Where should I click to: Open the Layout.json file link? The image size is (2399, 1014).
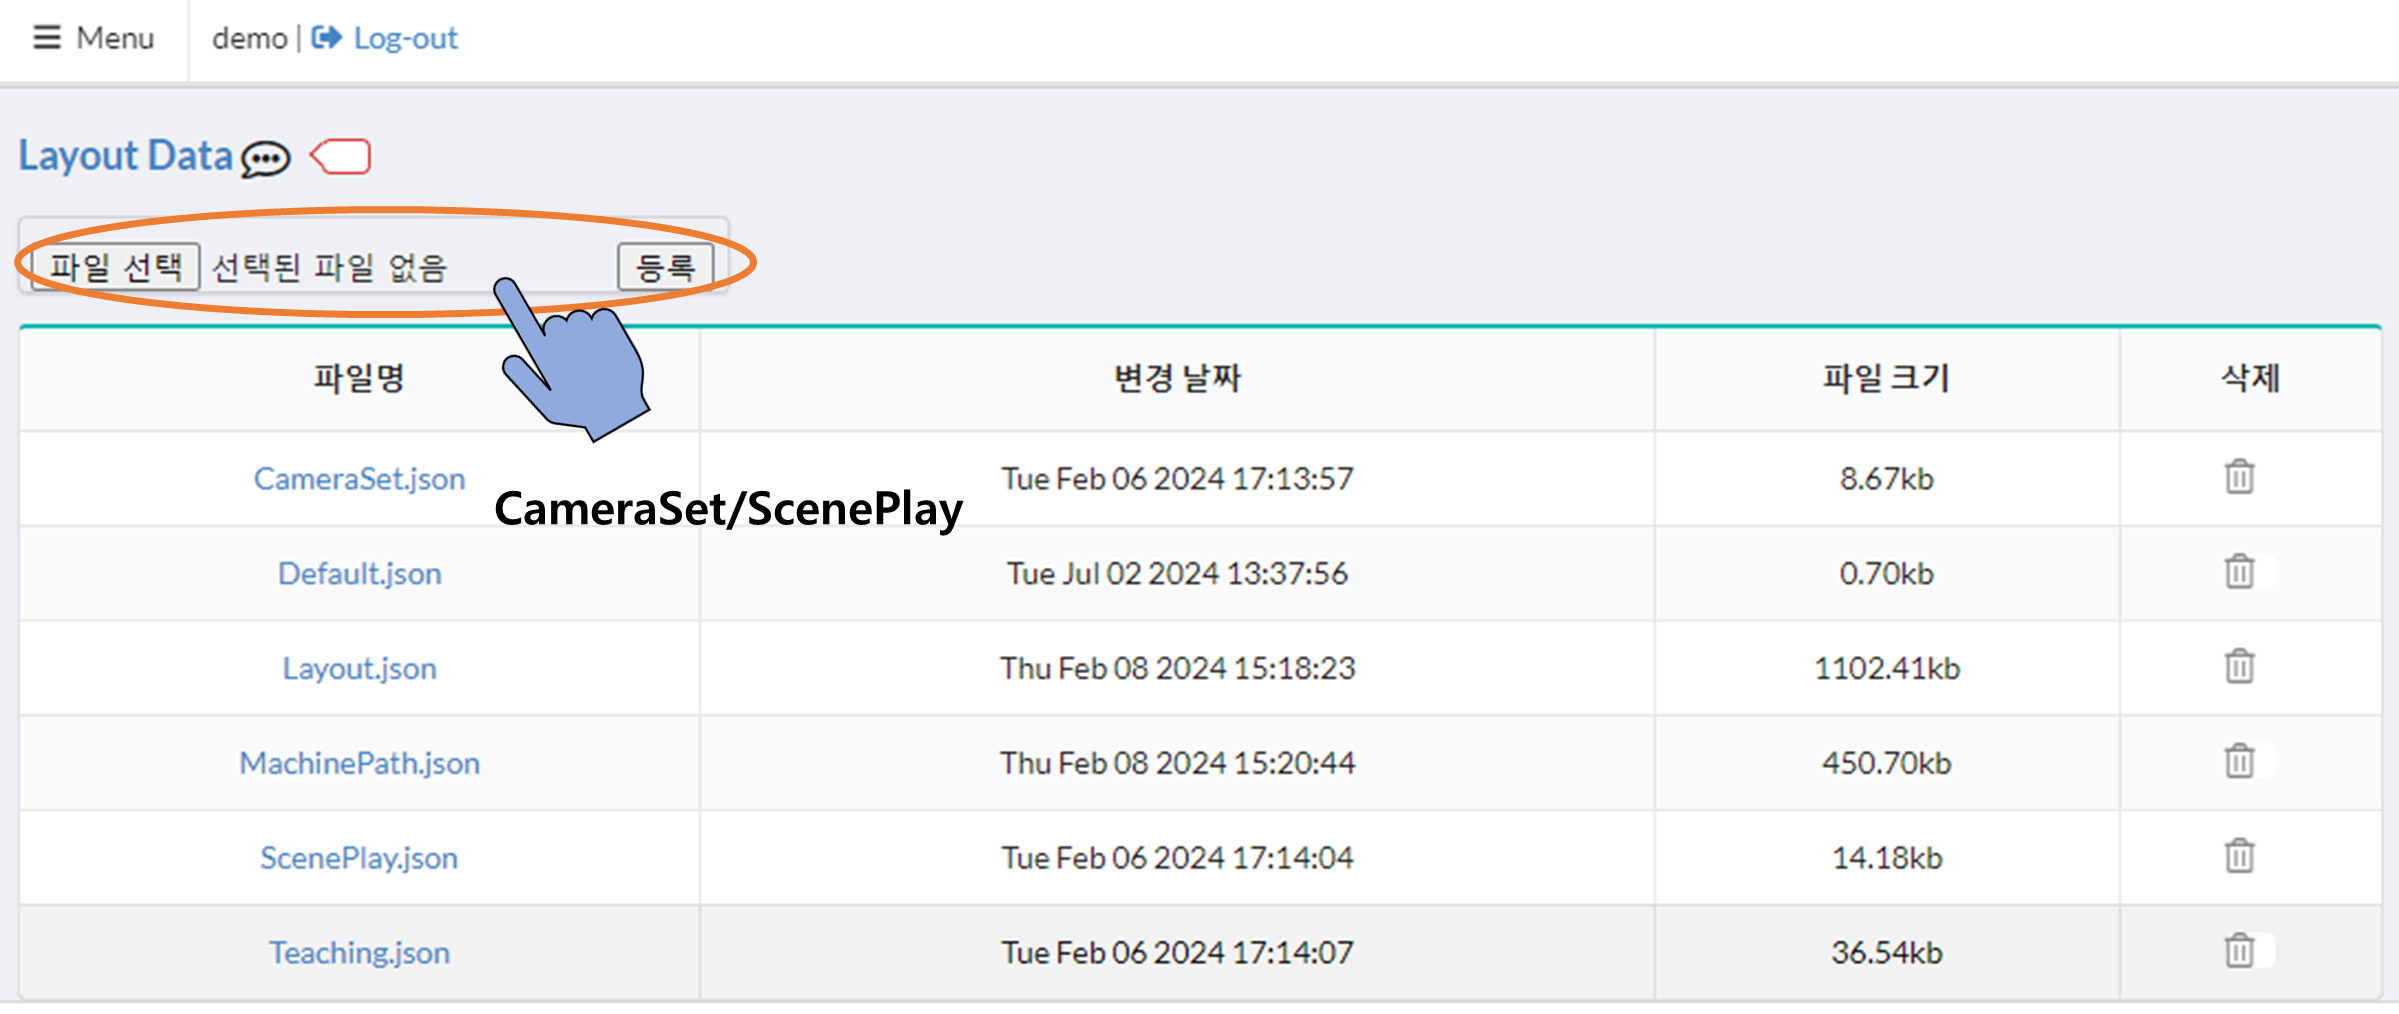[x=359, y=668]
